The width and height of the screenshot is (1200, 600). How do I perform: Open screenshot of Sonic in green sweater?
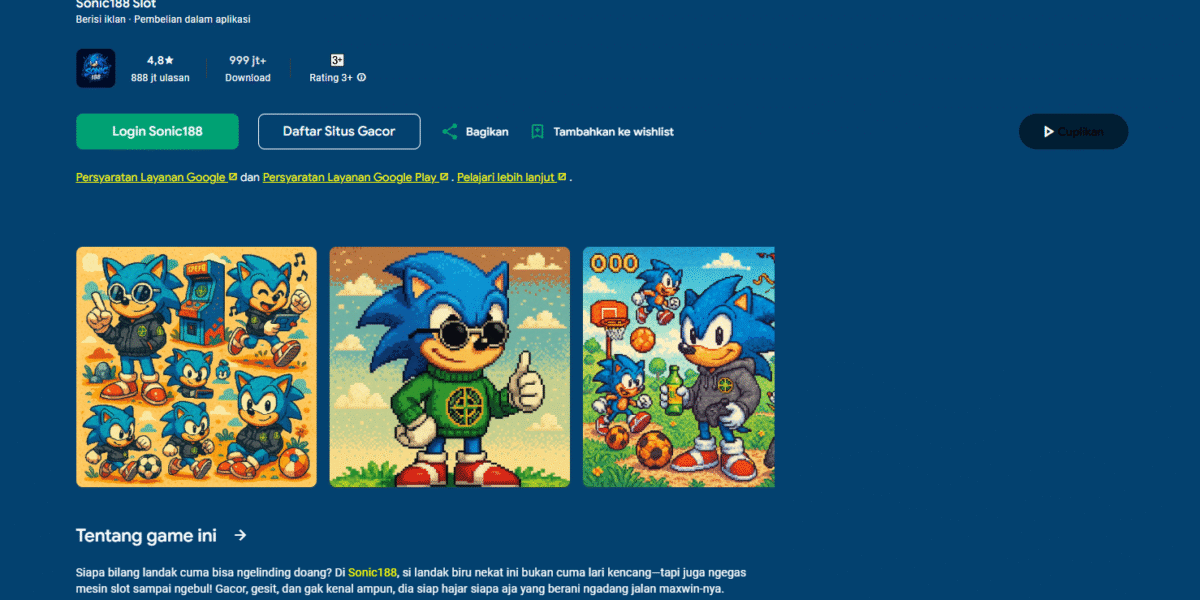point(450,367)
